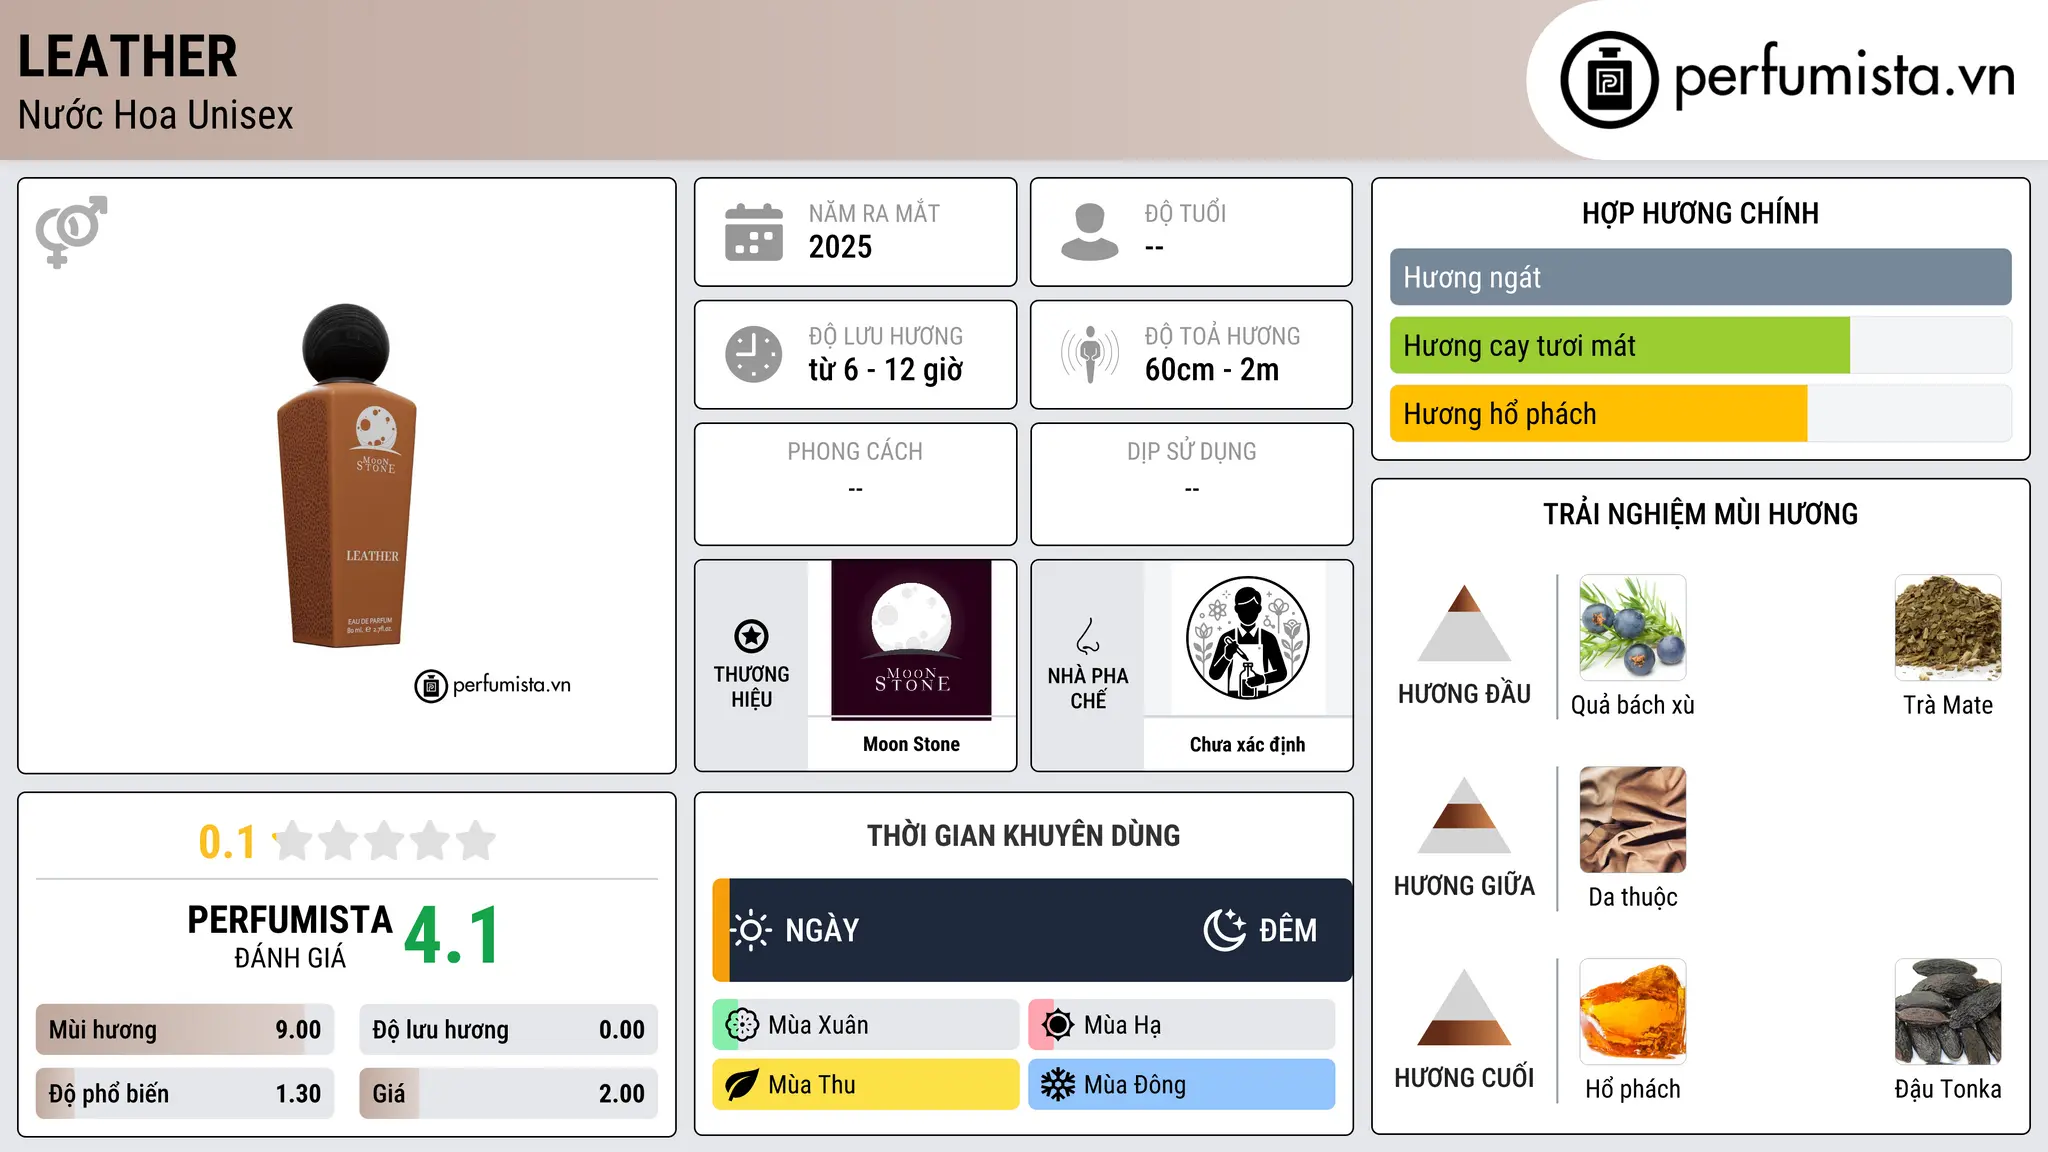Click the Perfumista Đánh giá label
Image resolution: width=2048 pixels, height=1152 pixels.
pos(290,936)
